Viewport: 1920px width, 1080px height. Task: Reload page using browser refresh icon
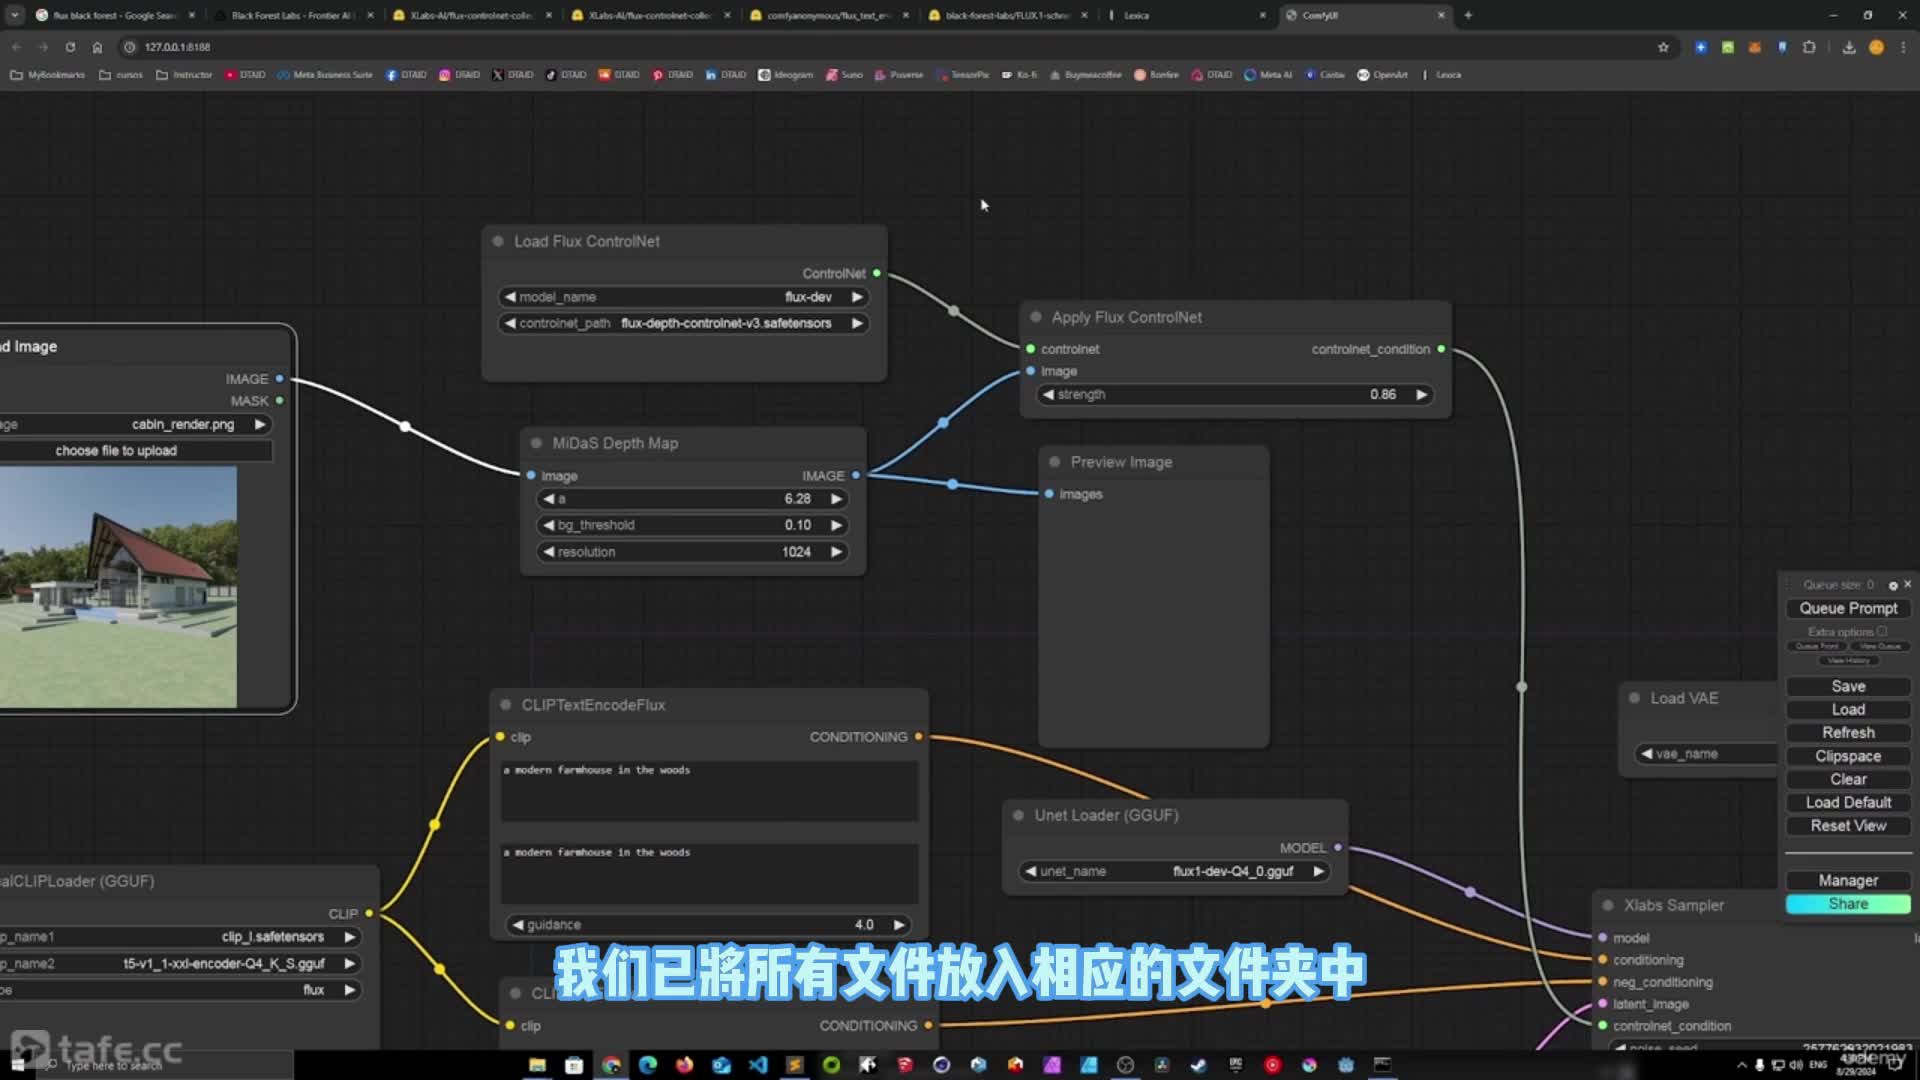[x=70, y=47]
